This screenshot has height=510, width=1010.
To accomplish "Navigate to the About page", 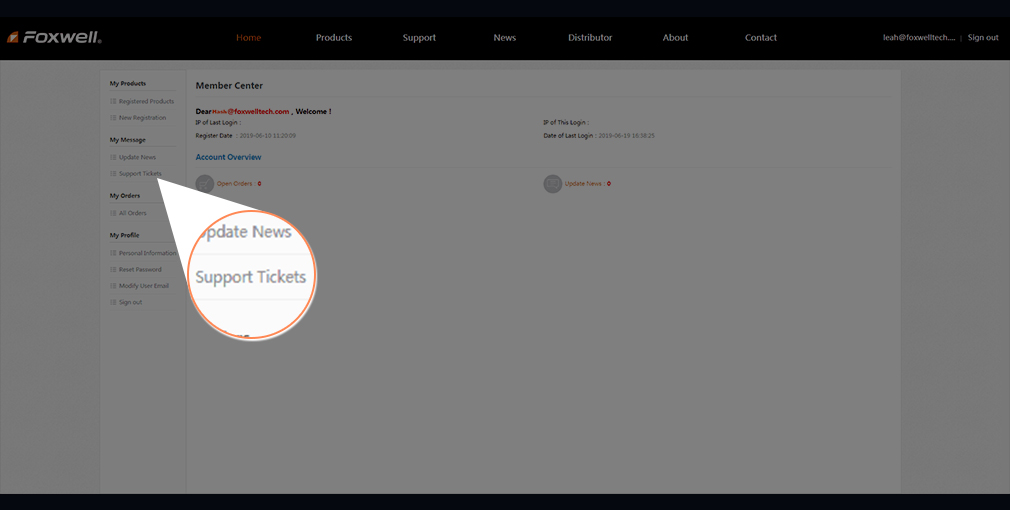I will (x=675, y=38).
